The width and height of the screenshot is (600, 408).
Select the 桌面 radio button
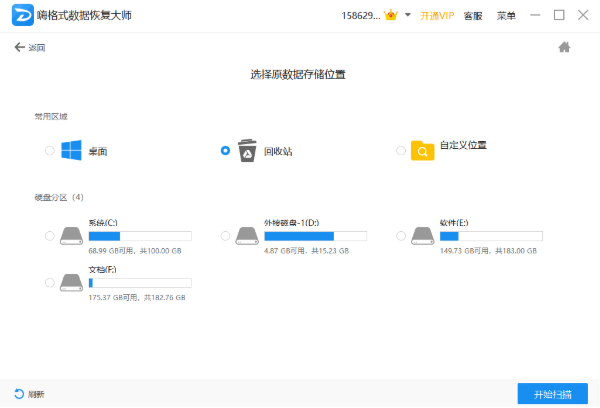(x=50, y=150)
